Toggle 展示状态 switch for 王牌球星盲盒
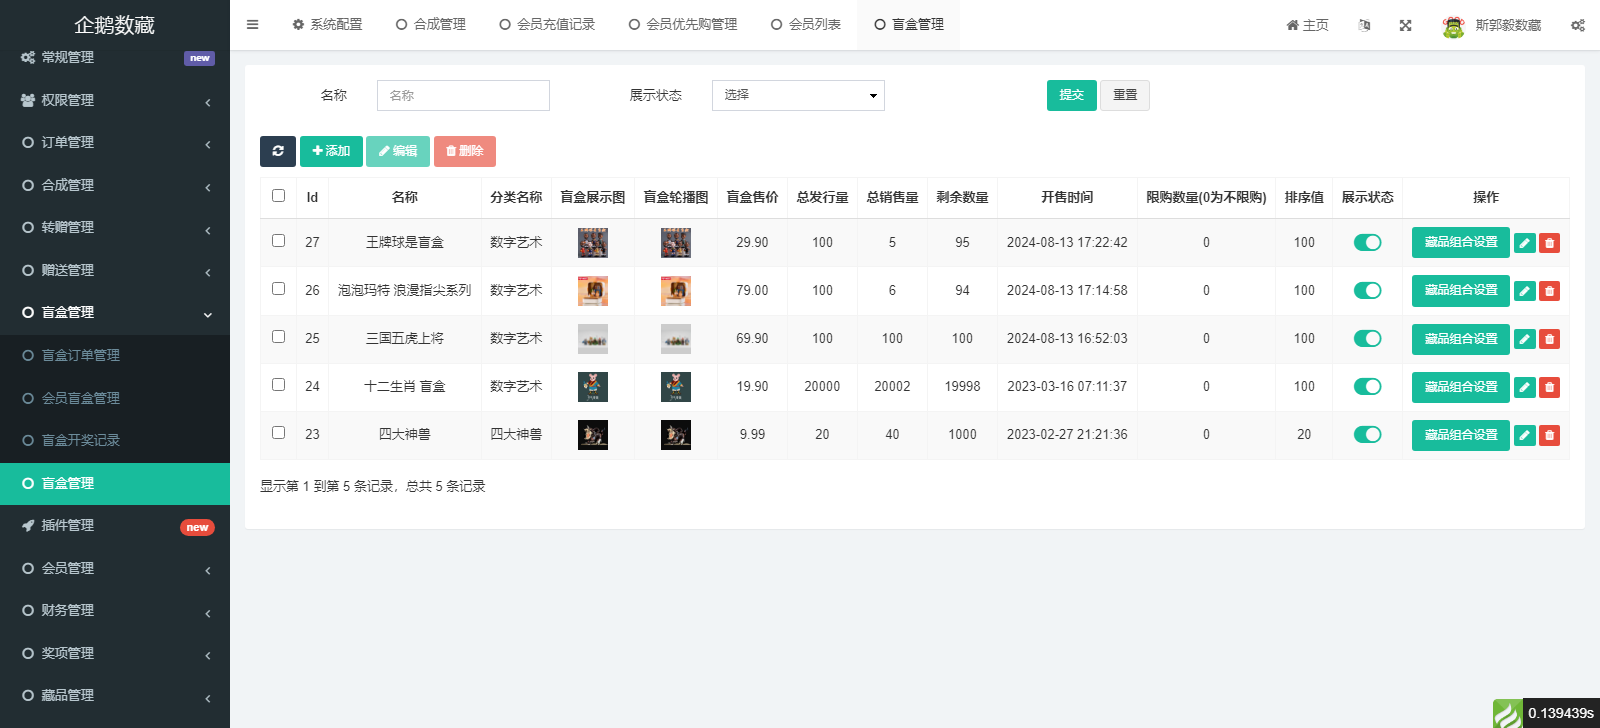1600x728 pixels. tap(1367, 242)
